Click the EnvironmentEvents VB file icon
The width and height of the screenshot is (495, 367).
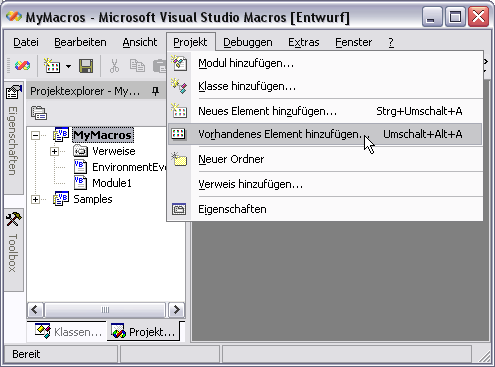tap(80, 167)
